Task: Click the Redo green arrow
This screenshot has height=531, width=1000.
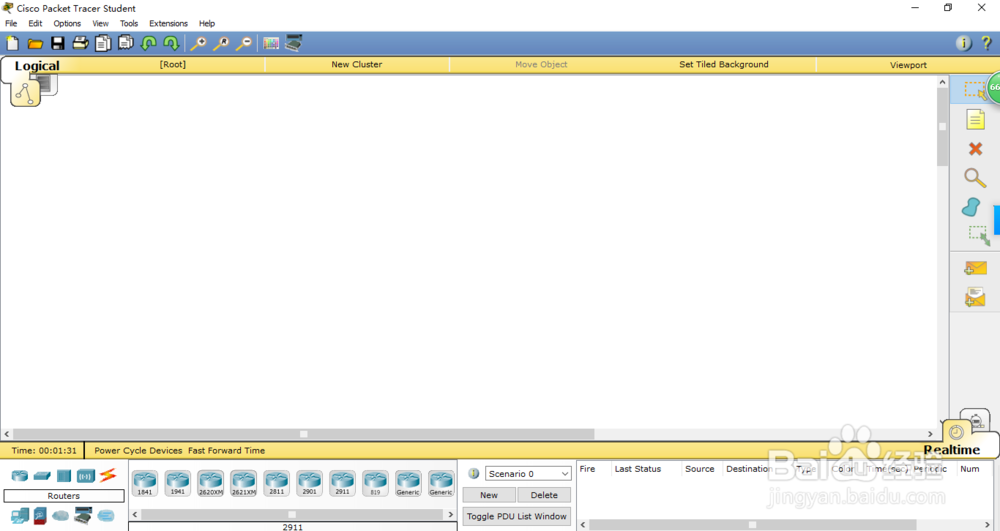Action: (171, 43)
